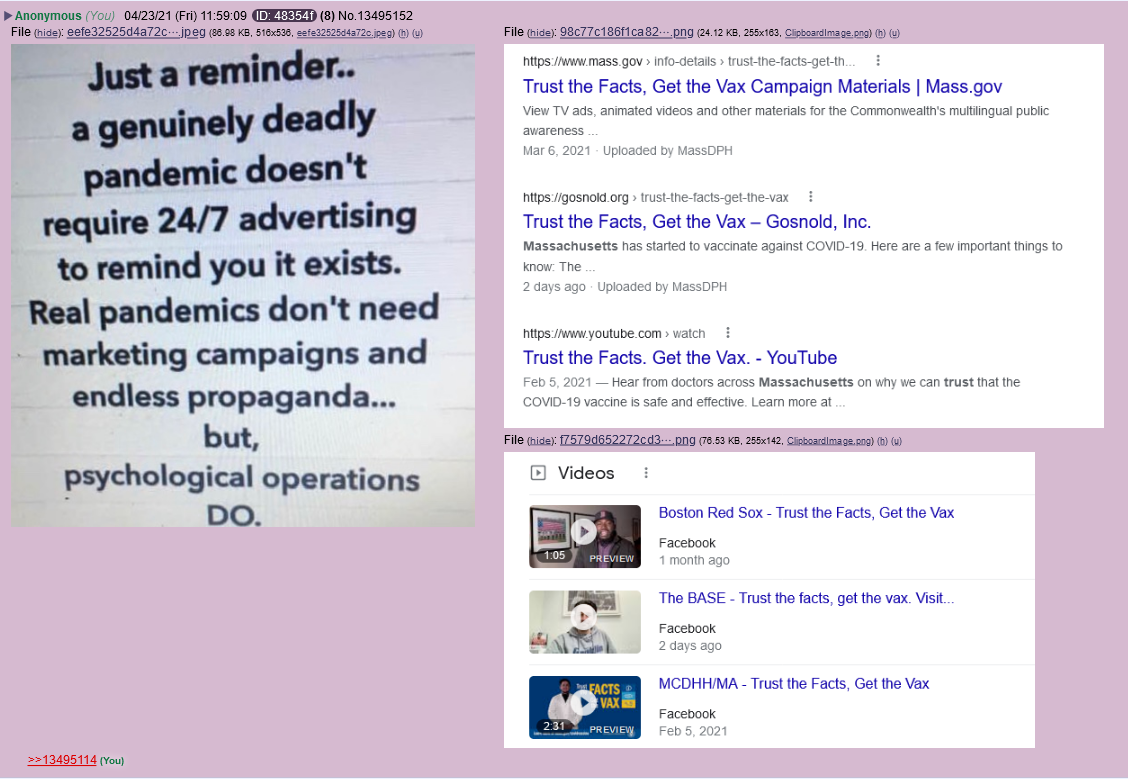The image size is (1128, 779).
Task: Open post number 13495152 link
Action: (375, 16)
